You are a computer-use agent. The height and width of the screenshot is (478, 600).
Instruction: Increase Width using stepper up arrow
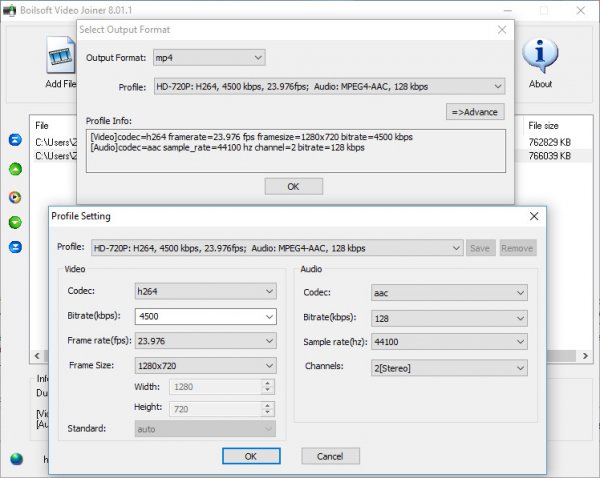click(267, 383)
